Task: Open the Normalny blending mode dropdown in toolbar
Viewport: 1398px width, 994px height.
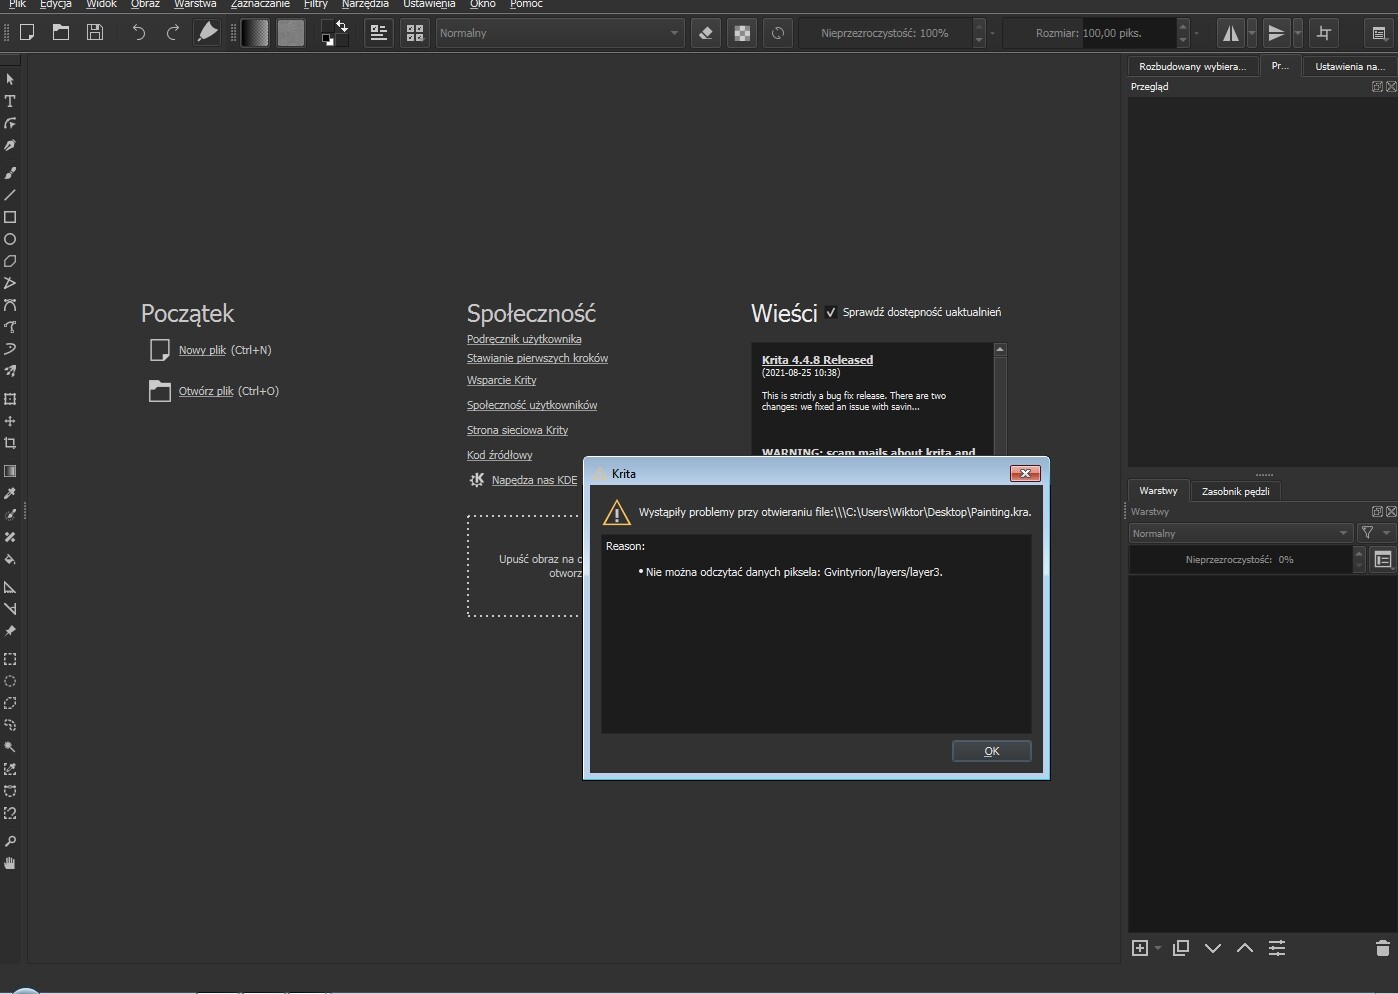Action: [559, 33]
